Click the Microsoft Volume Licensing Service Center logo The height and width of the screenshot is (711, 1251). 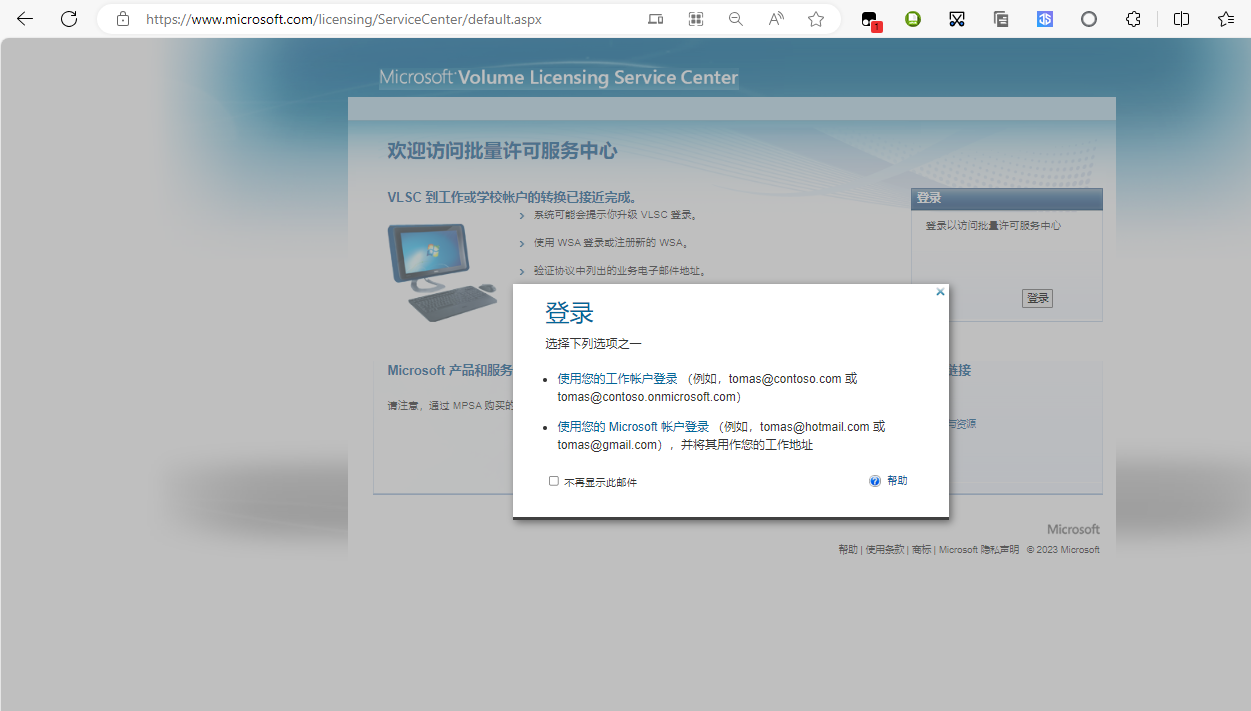click(x=558, y=78)
